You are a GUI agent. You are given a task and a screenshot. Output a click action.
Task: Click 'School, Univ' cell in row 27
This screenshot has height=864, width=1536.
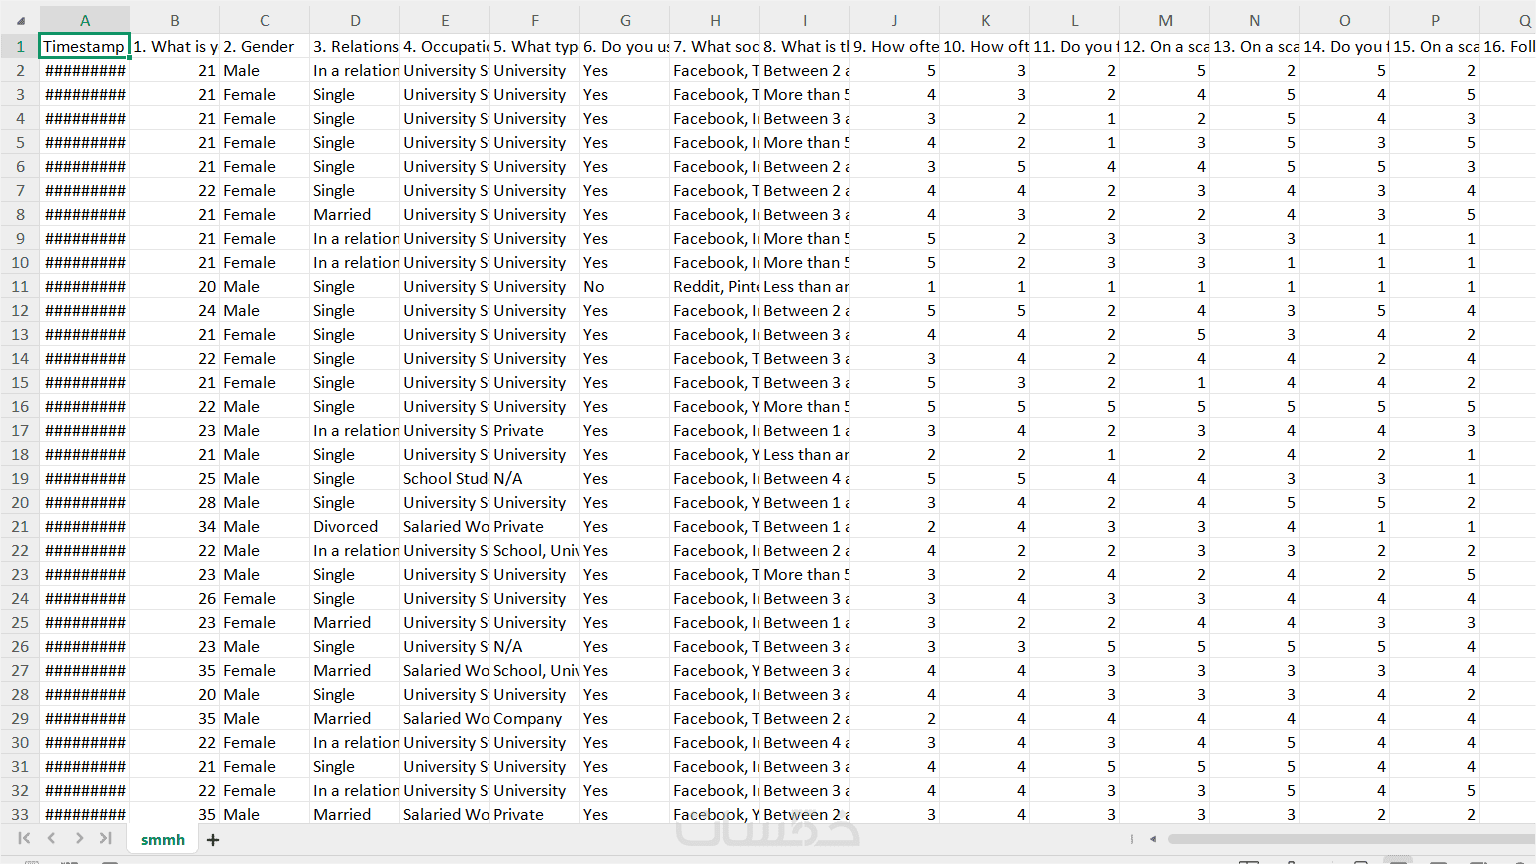535,670
